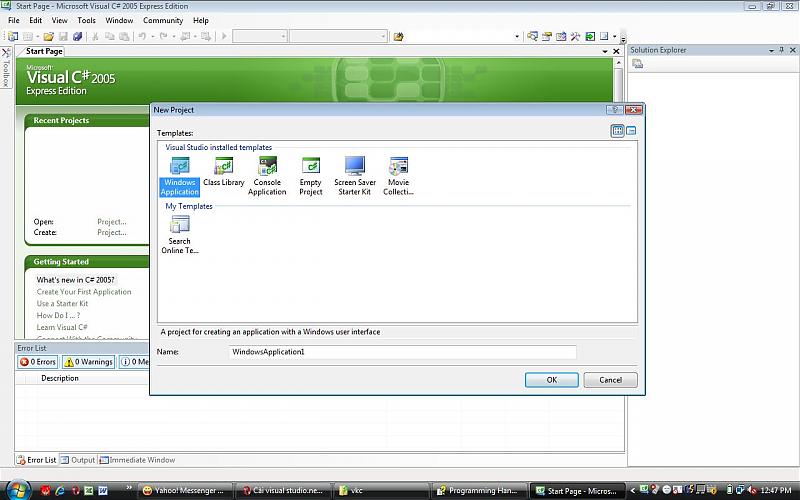
Task: Choose the Movie Collection template
Action: tap(398, 175)
